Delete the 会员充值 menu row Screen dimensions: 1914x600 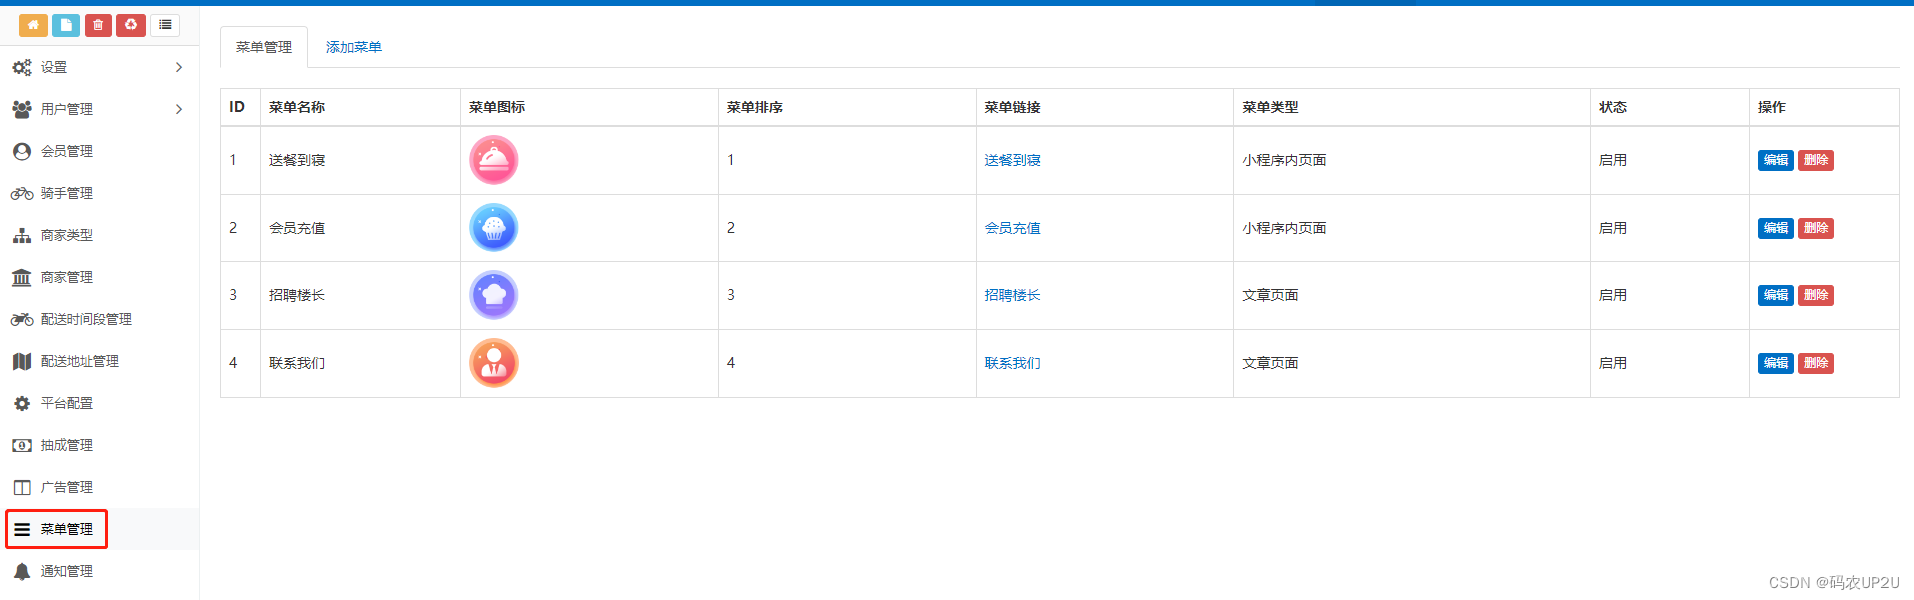(1816, 228)
